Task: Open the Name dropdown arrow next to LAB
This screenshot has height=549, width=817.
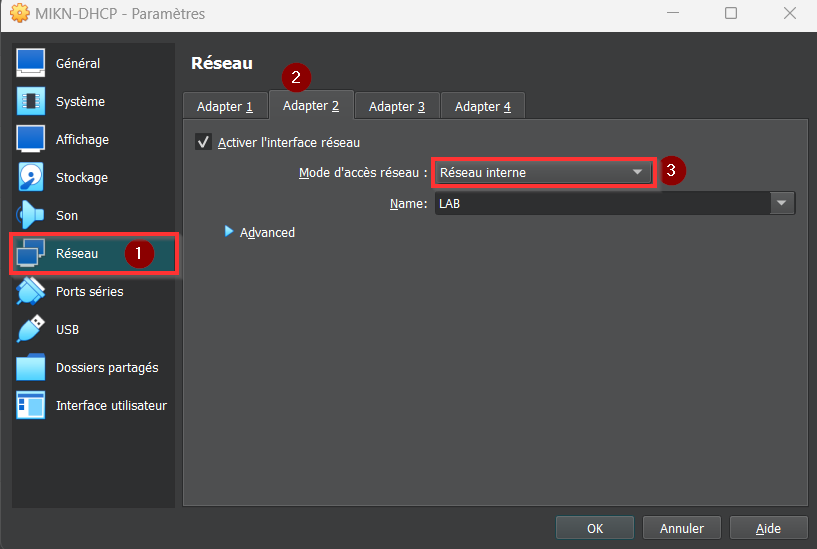Action: click(782, 203)
